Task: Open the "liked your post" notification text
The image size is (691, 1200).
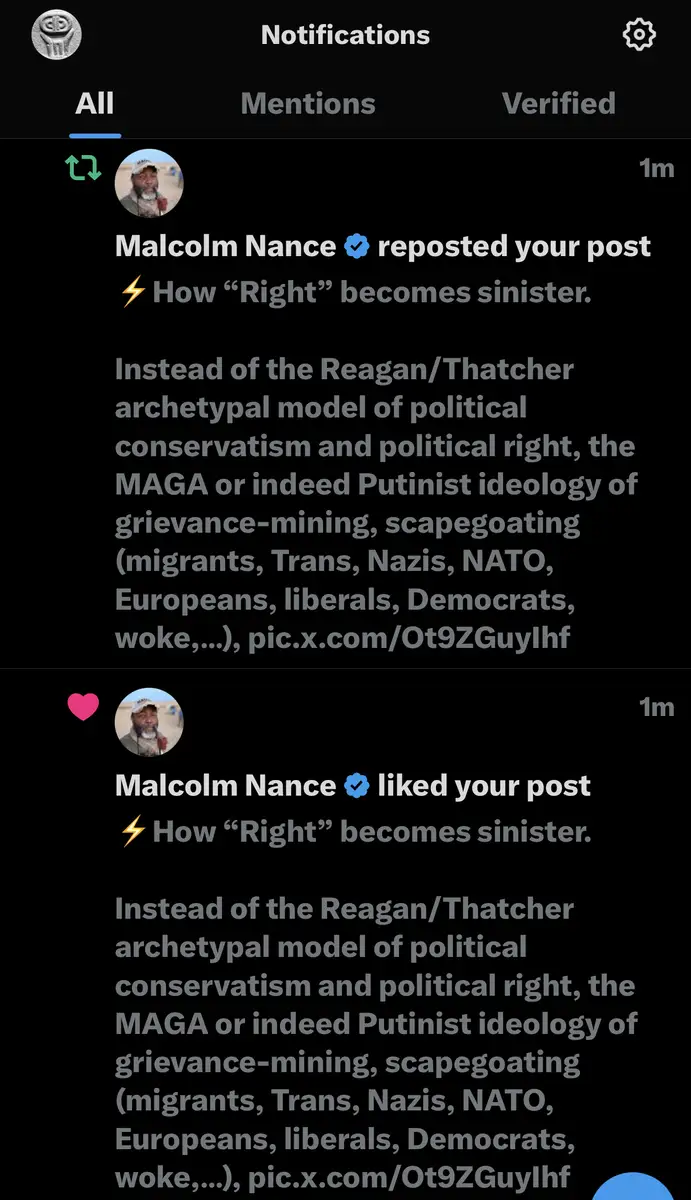Action: coord(484,786)
